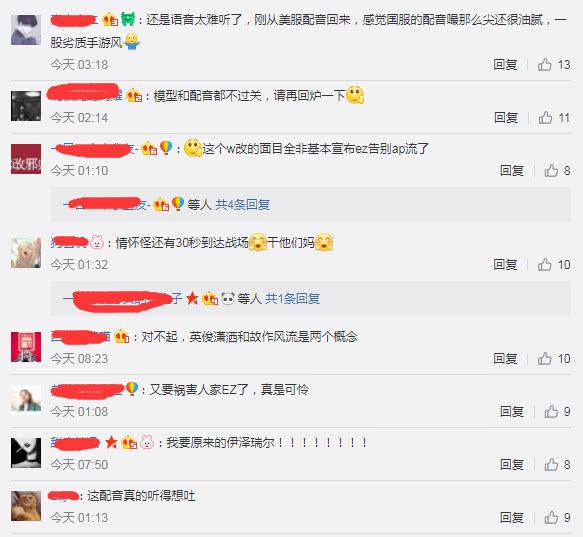Reply to the 01:13 comment
The image size is (583, 537).
pyautogui.click(x=512, y=517)
